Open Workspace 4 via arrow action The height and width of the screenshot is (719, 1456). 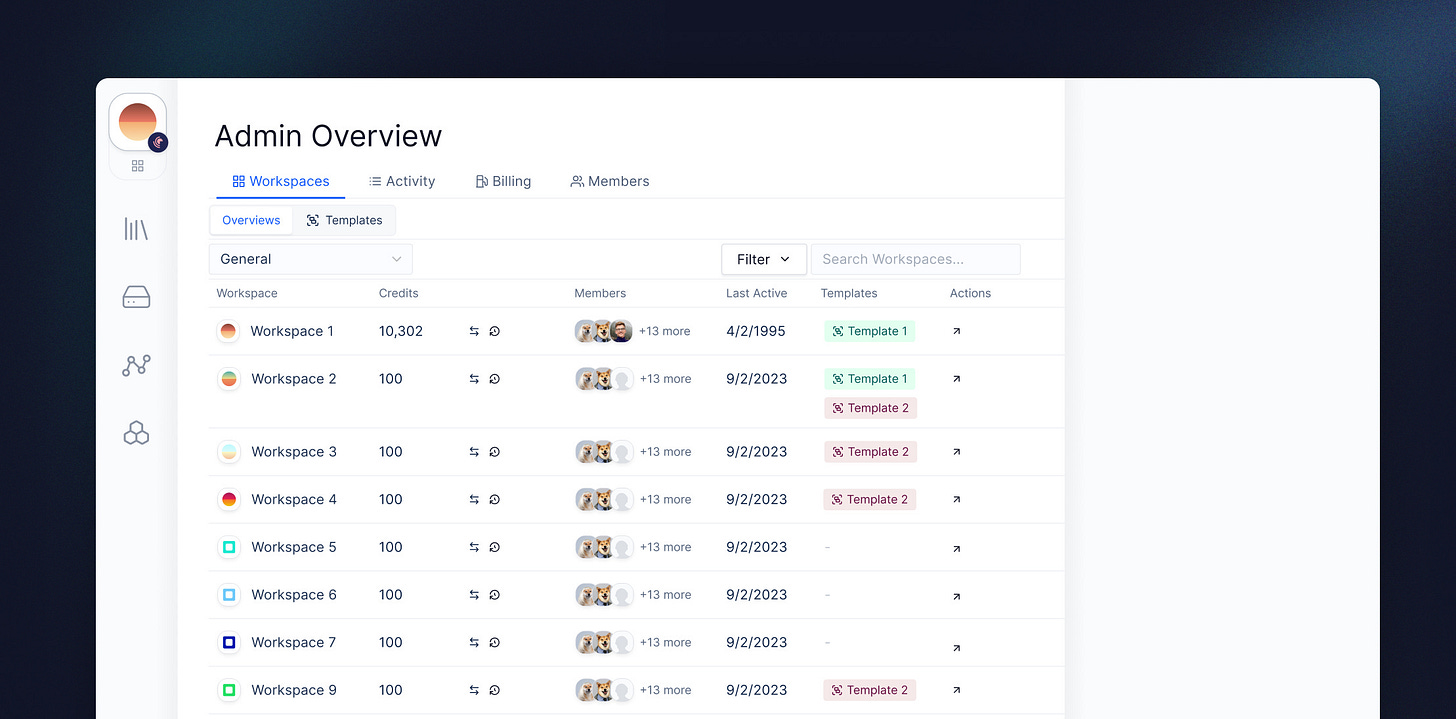coord(956,499)
